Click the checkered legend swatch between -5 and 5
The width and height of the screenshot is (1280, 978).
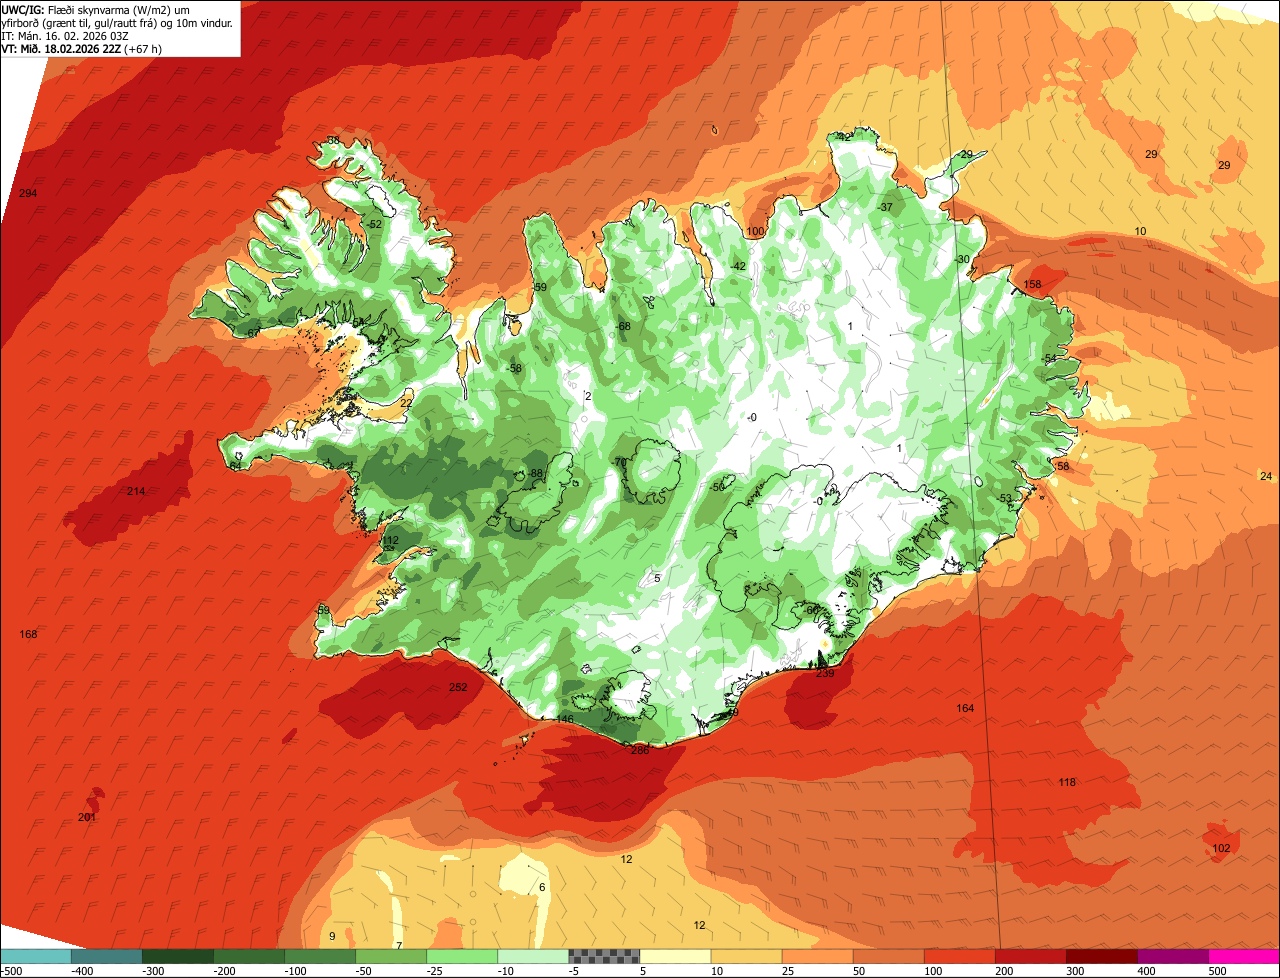[x=604, y=956]
